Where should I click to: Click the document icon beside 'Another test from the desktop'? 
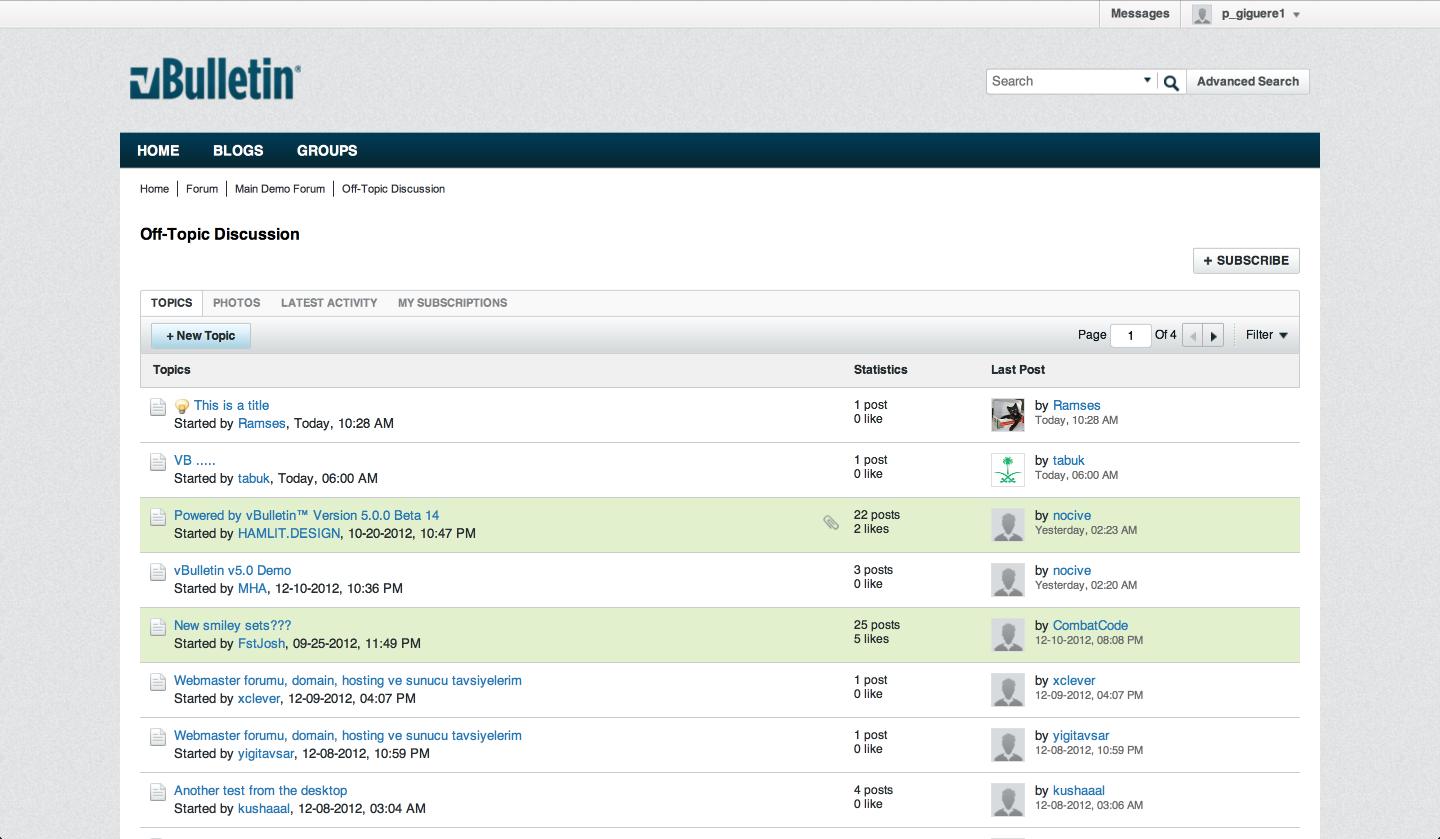click(x=158, y=792)
